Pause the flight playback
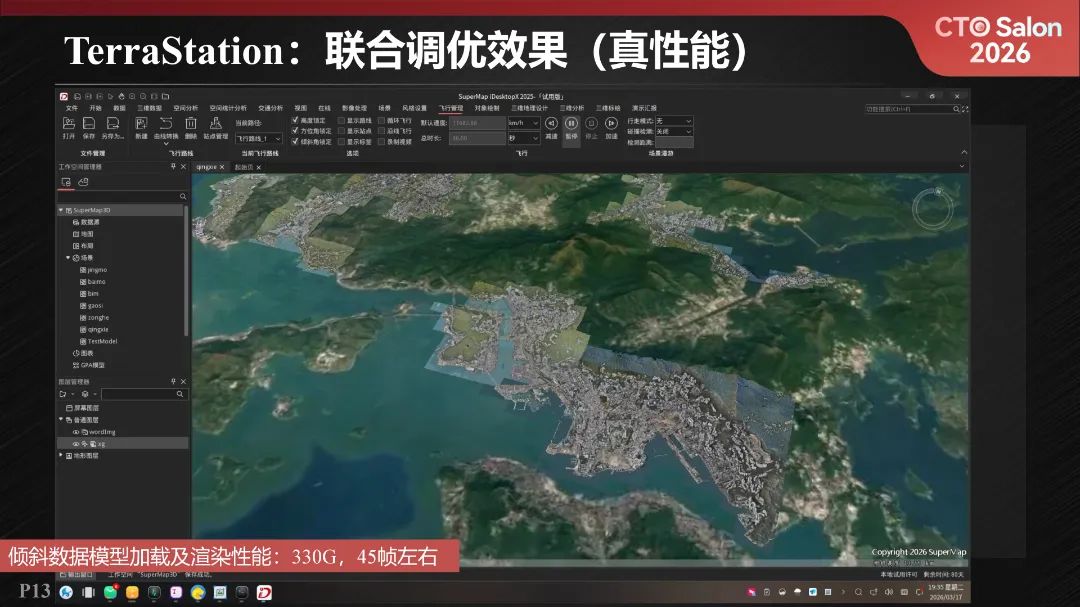1080x607 pixels. click(x=572, y=122)
